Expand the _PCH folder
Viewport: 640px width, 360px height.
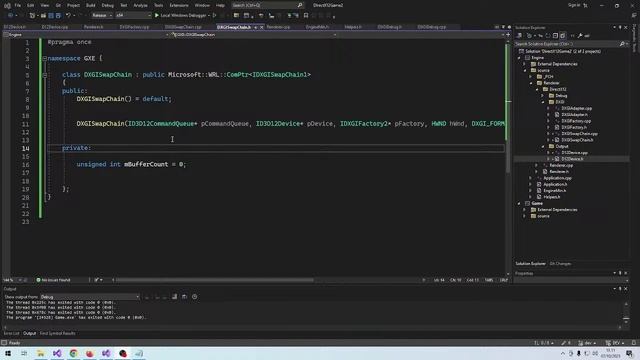point(531,77)
